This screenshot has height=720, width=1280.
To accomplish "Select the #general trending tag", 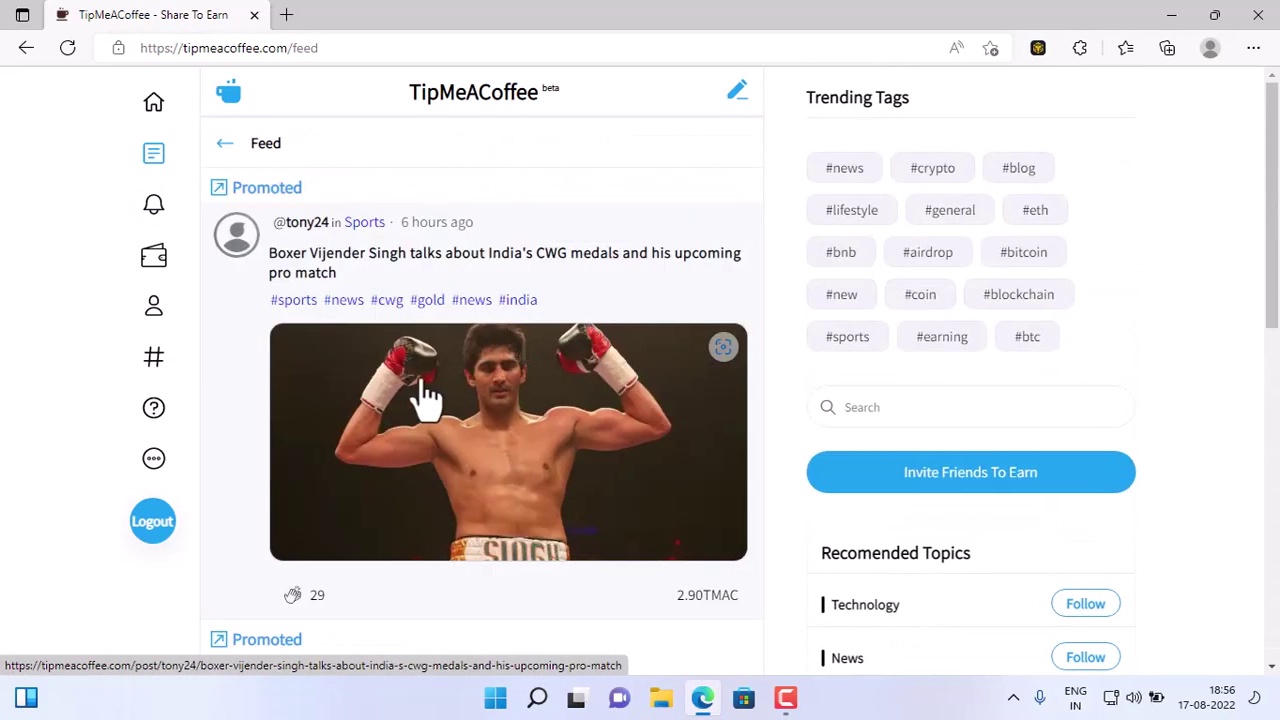I will click(x=950, y=210).
